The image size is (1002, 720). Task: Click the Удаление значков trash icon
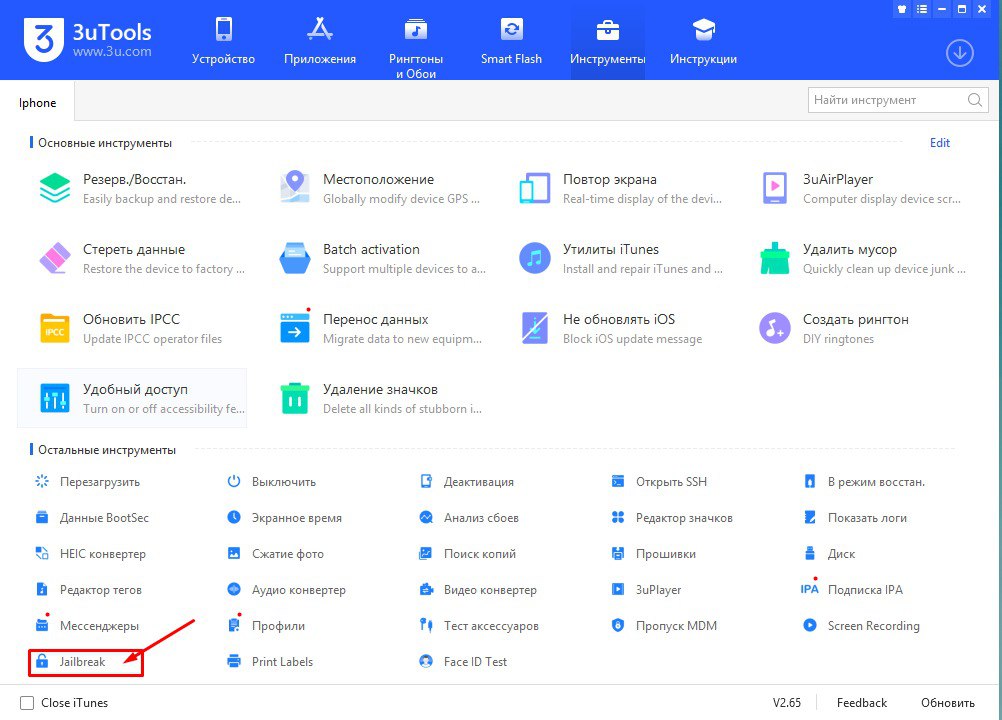pos(294,398)
